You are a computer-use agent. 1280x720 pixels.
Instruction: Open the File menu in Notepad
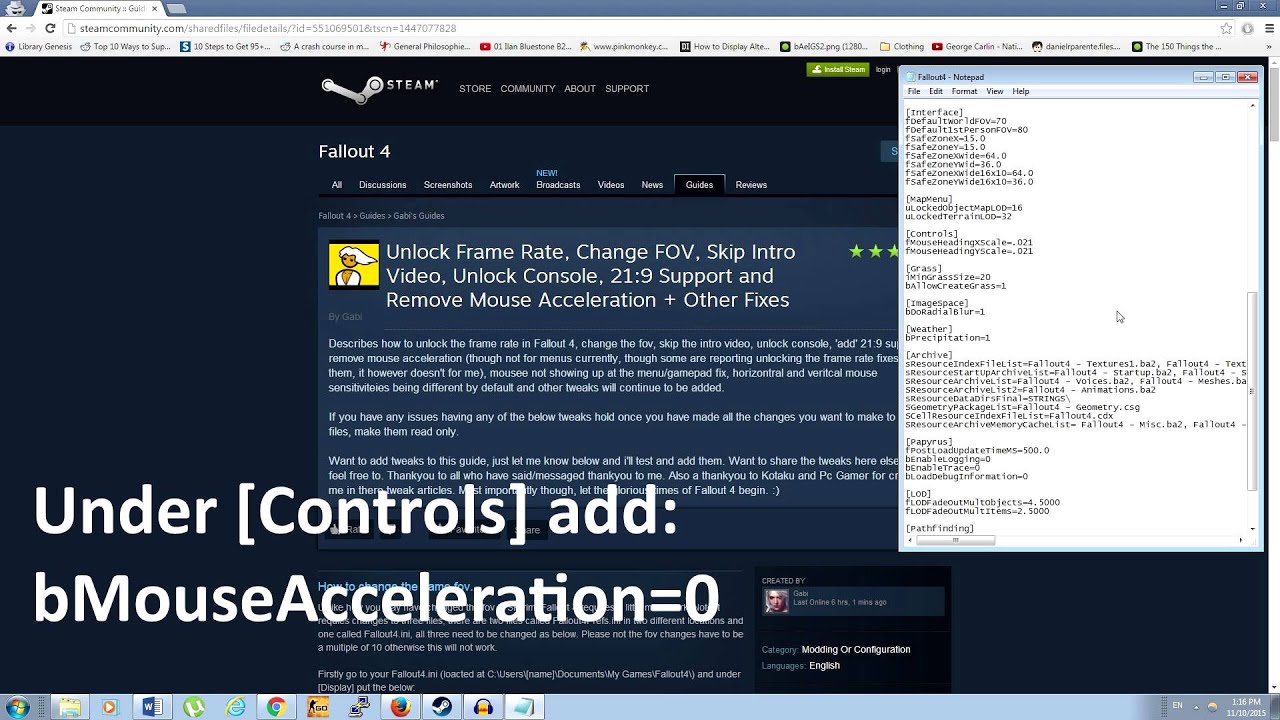914,92
